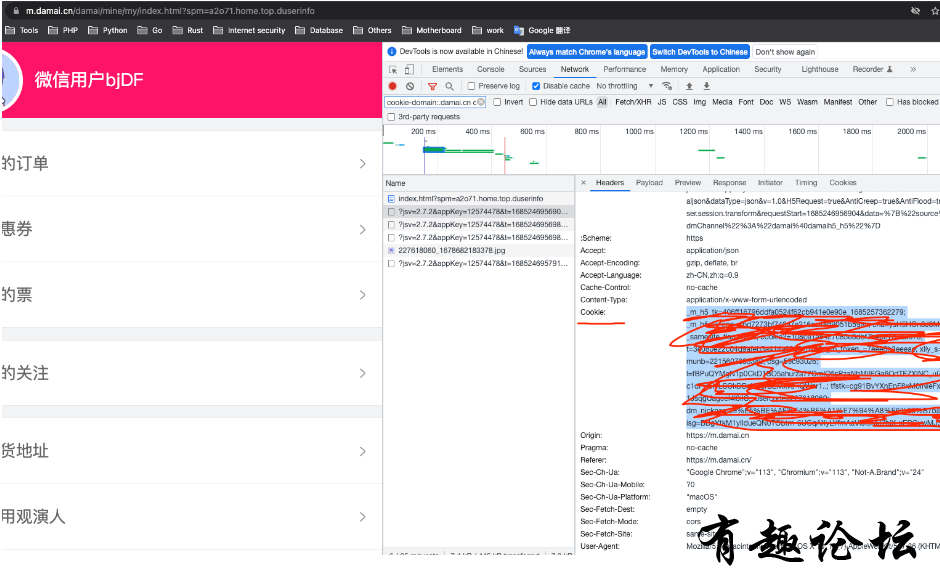Select the 227618080_1878682183378.jpg request
This screenshot has height=574, width=940.
coord(478,250)
